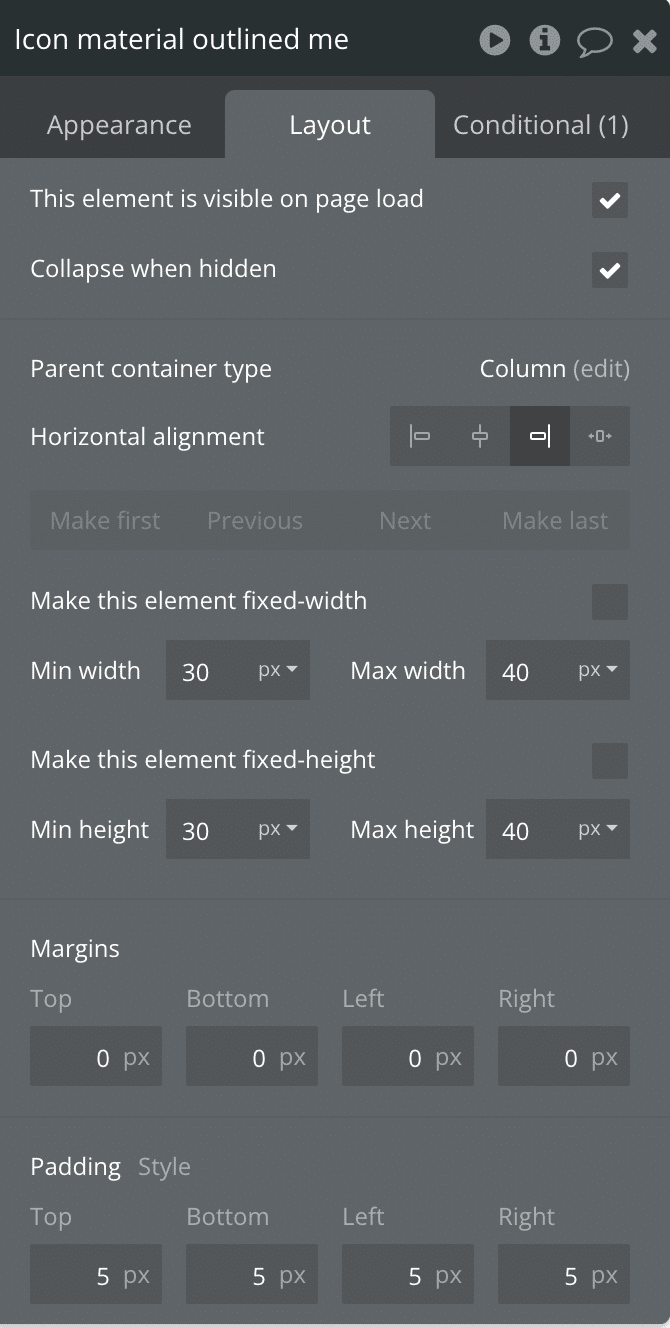670x1328 pixels.
Task: Click the play/preview icon in the header
Action: click(x=494, y=40)
